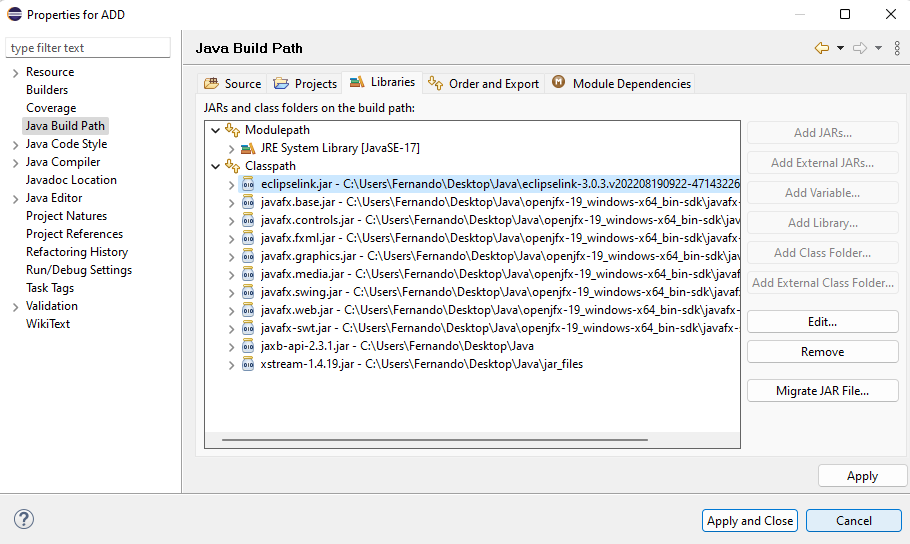Click the javafx.media.jar jar icon
910x544 pixels.
248,274
